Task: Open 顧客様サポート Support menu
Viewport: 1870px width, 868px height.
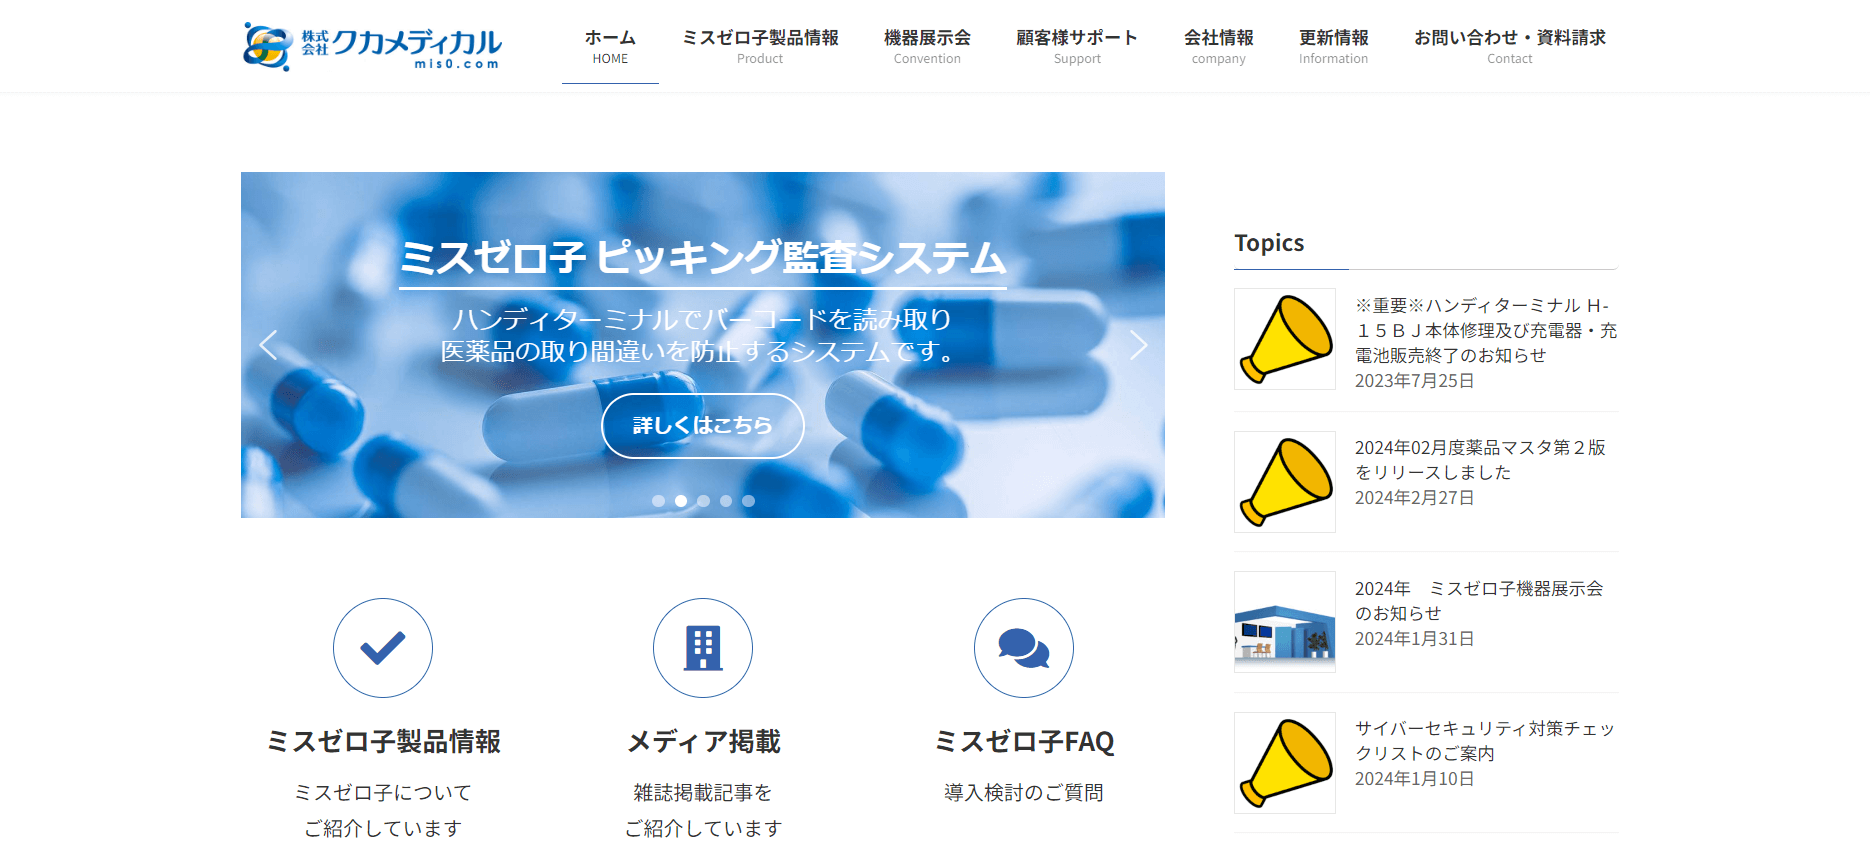Action: pos(1077,47)
